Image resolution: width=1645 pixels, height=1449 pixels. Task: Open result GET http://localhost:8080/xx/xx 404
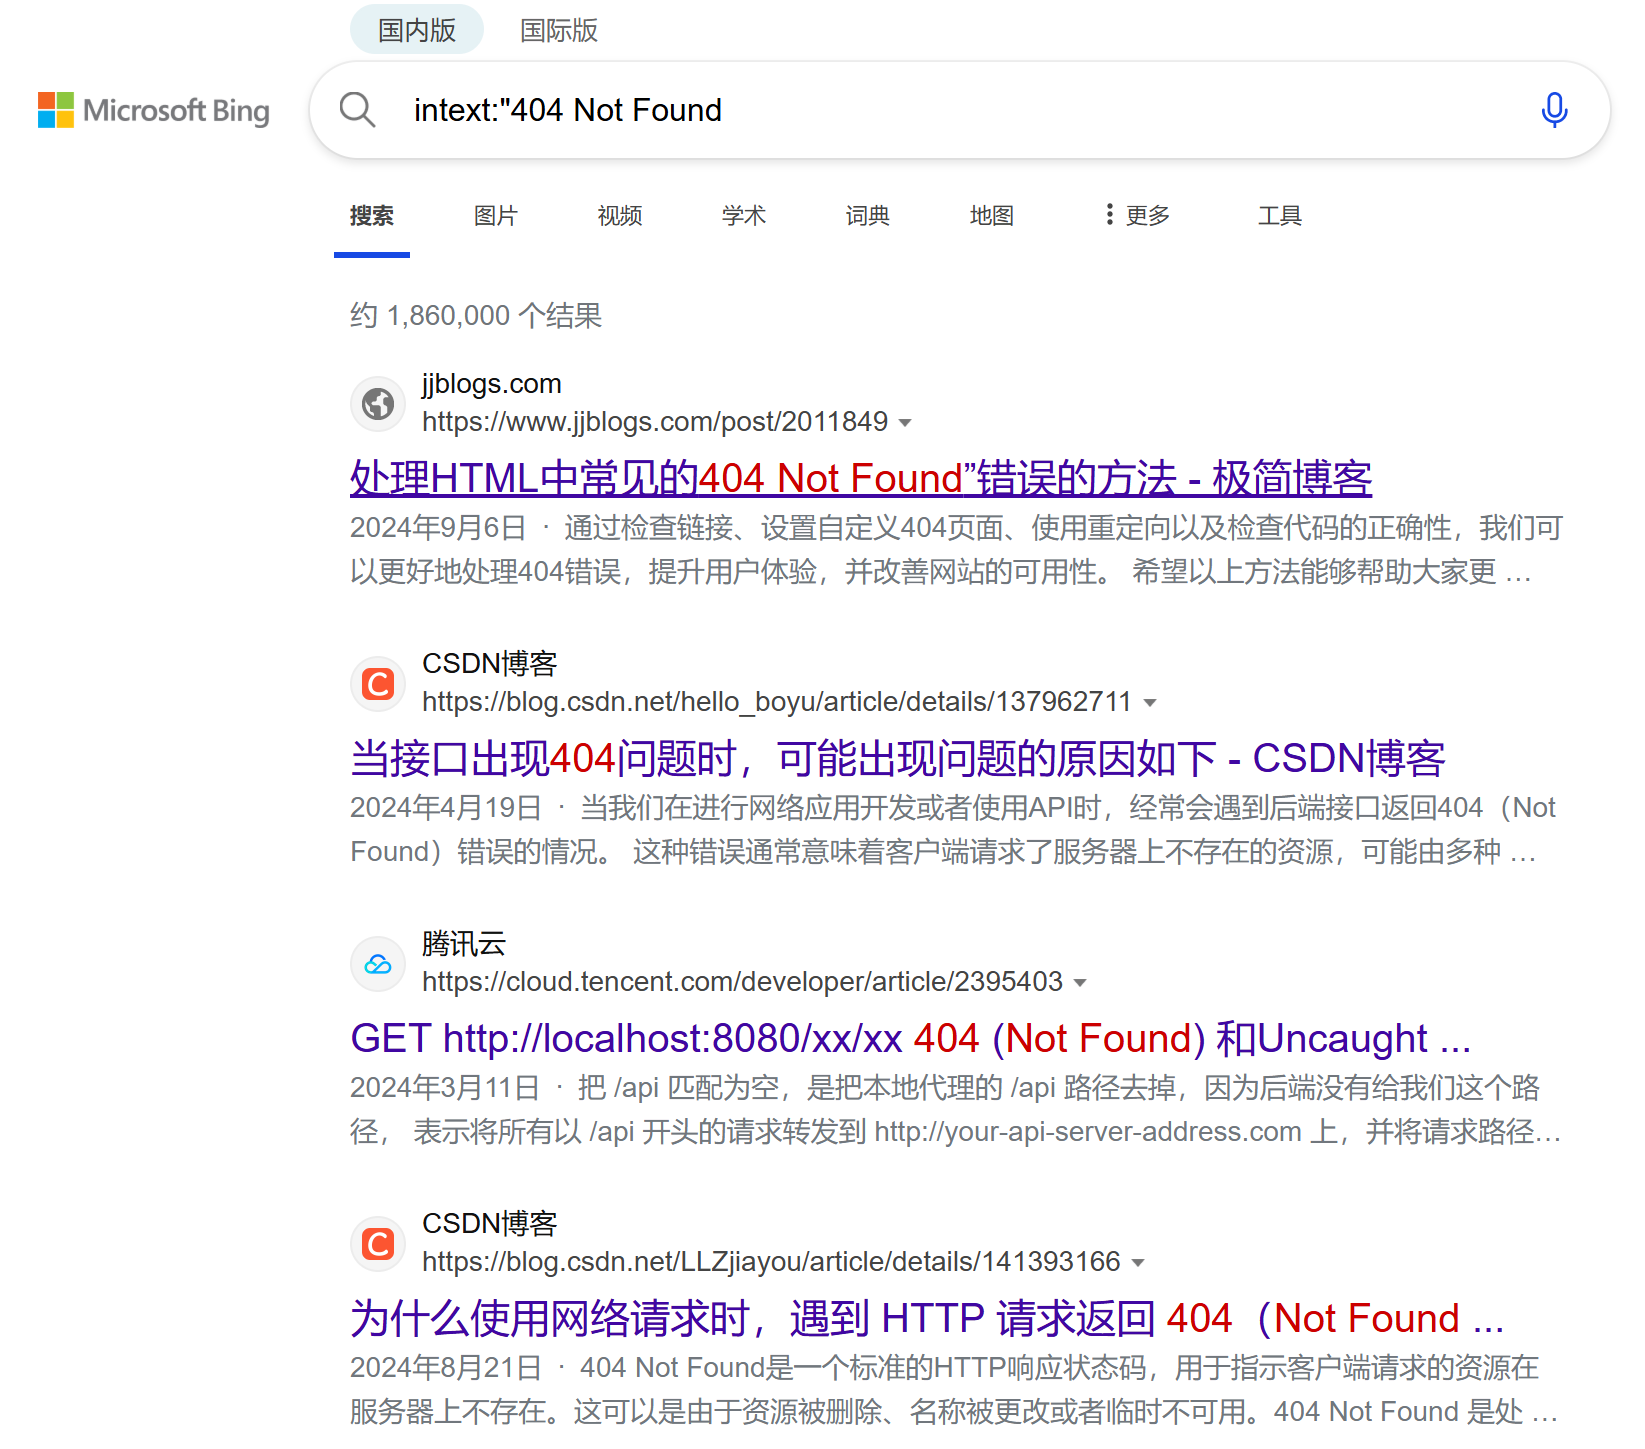(x=911, y=1038)
